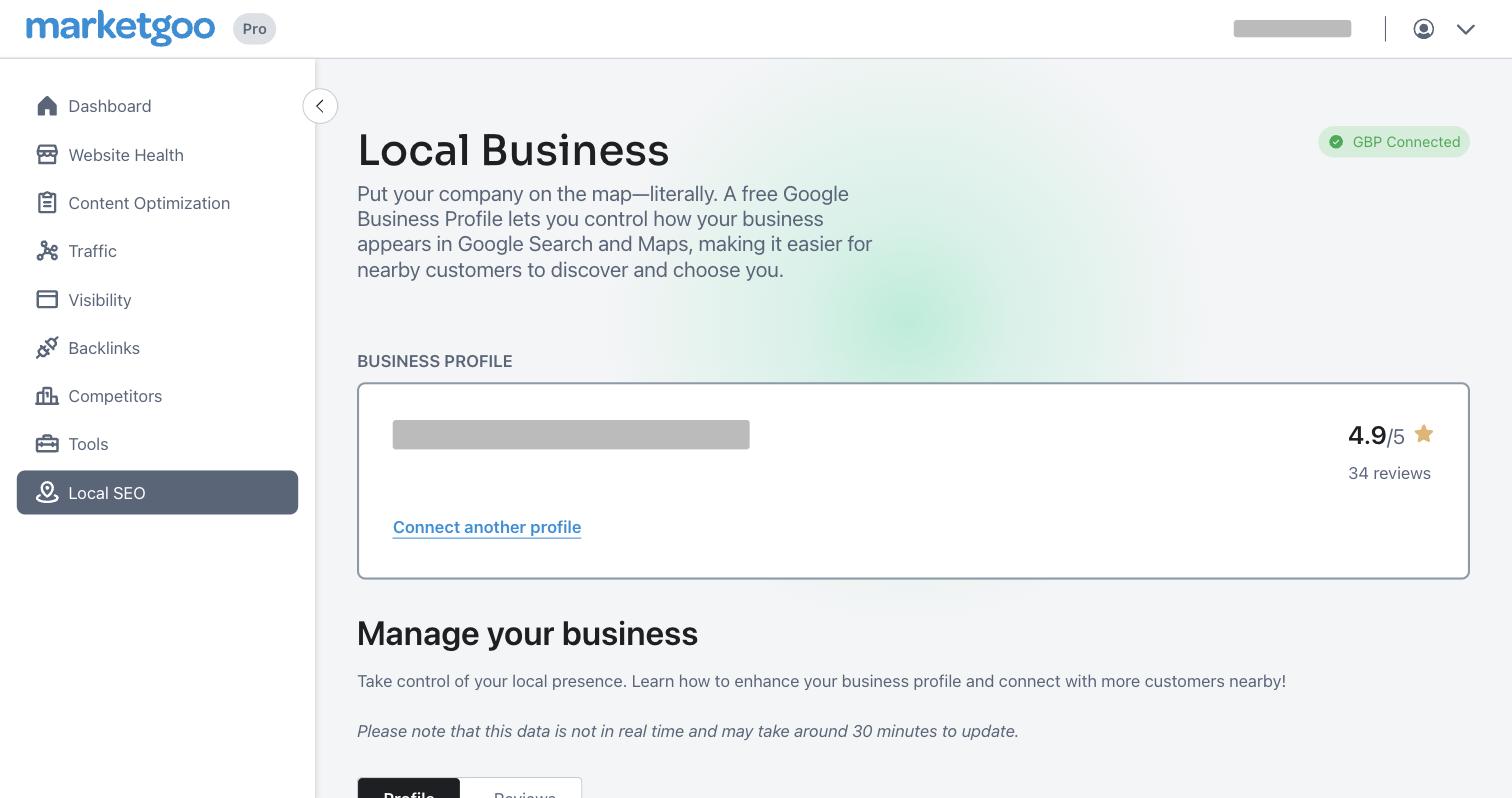This screenshot has height=798, width=1512.
Task: Switch to the Profile tab
Action: point(409,790)
